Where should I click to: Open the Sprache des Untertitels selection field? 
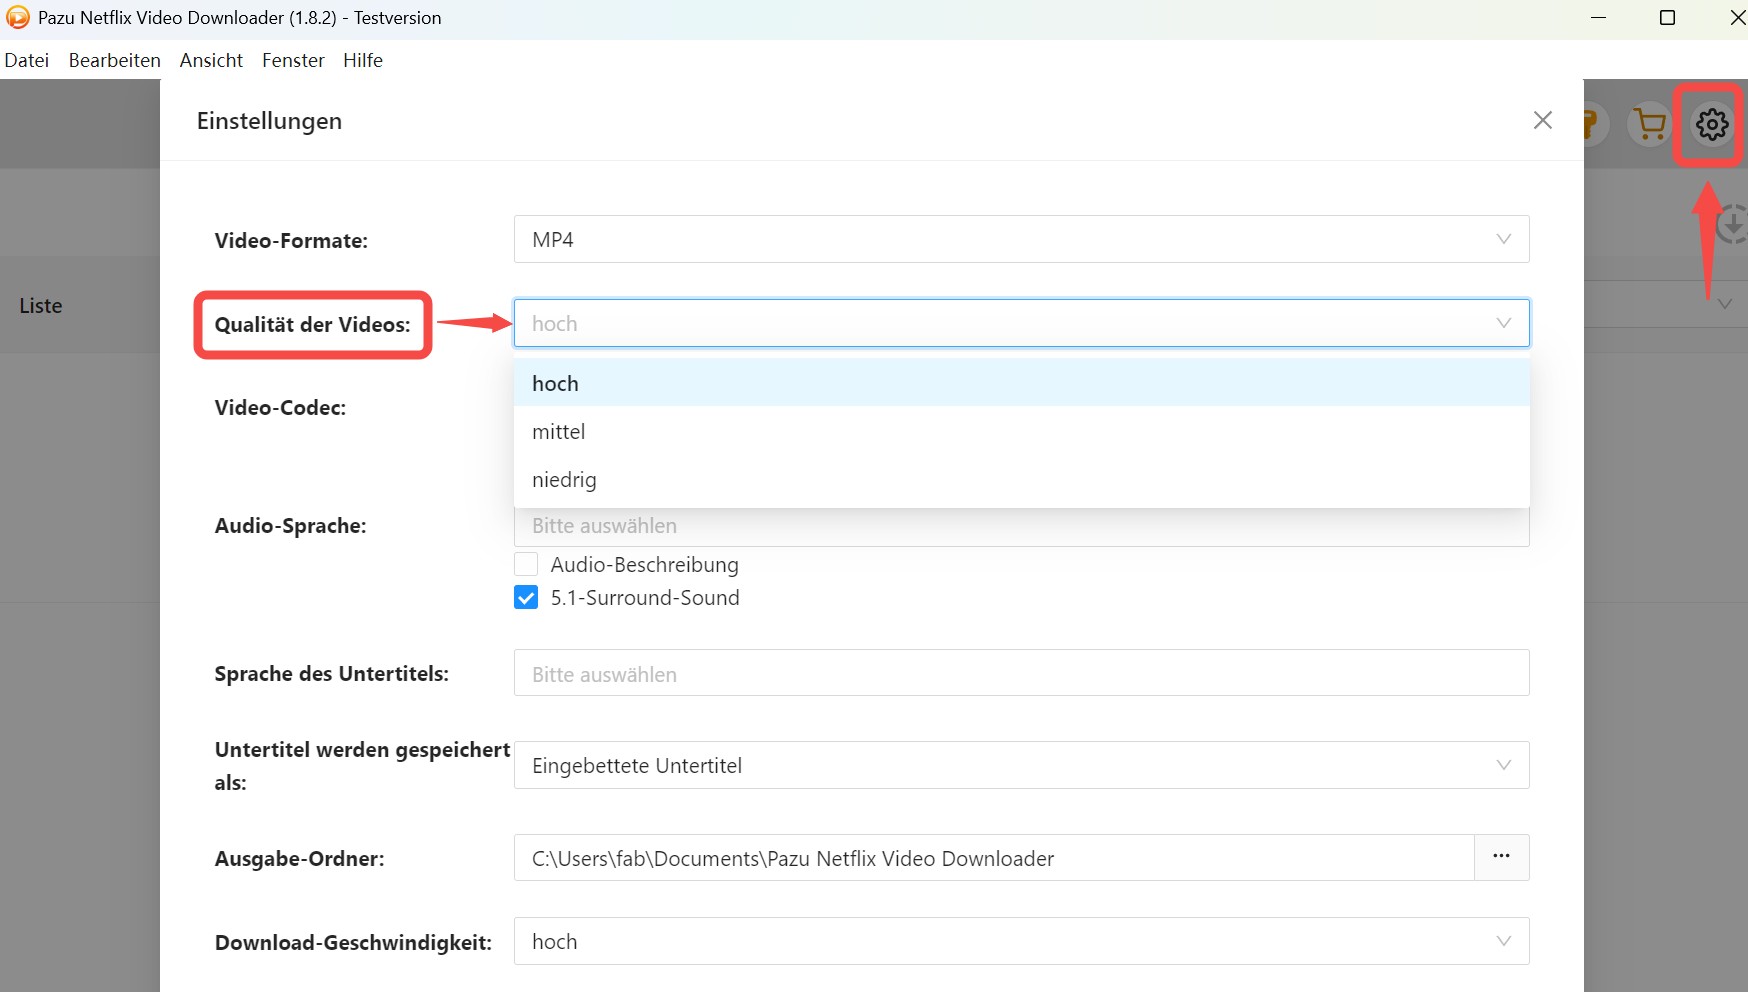coord(1021,673)
